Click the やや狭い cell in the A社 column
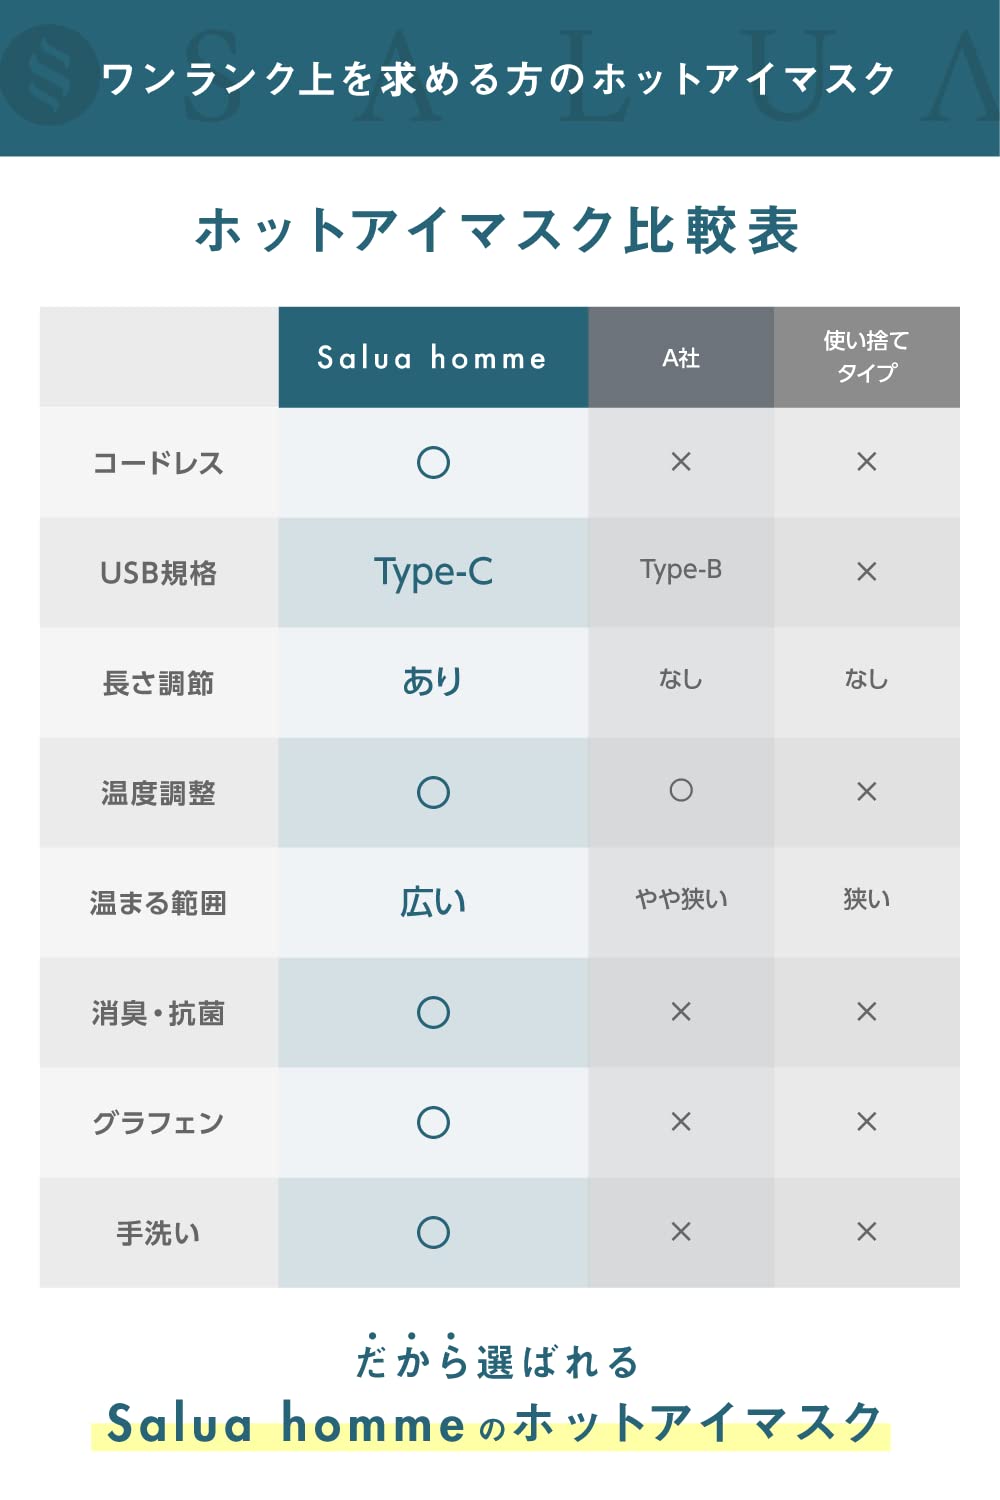 (x=681, y=900)
